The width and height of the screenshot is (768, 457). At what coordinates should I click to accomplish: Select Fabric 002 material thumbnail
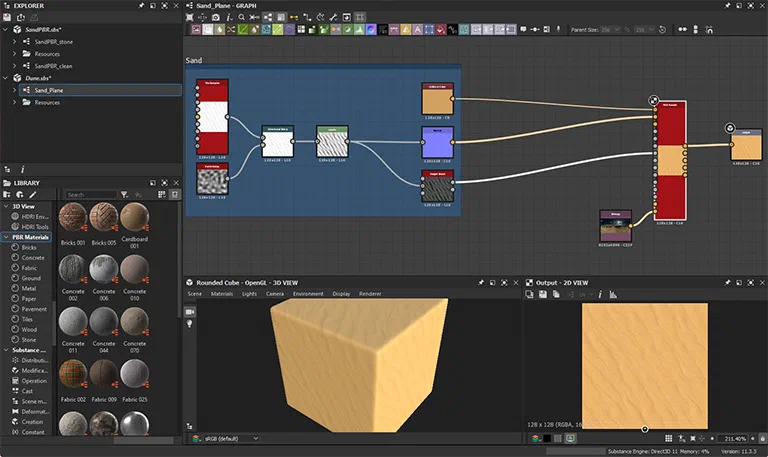point(73,373)
